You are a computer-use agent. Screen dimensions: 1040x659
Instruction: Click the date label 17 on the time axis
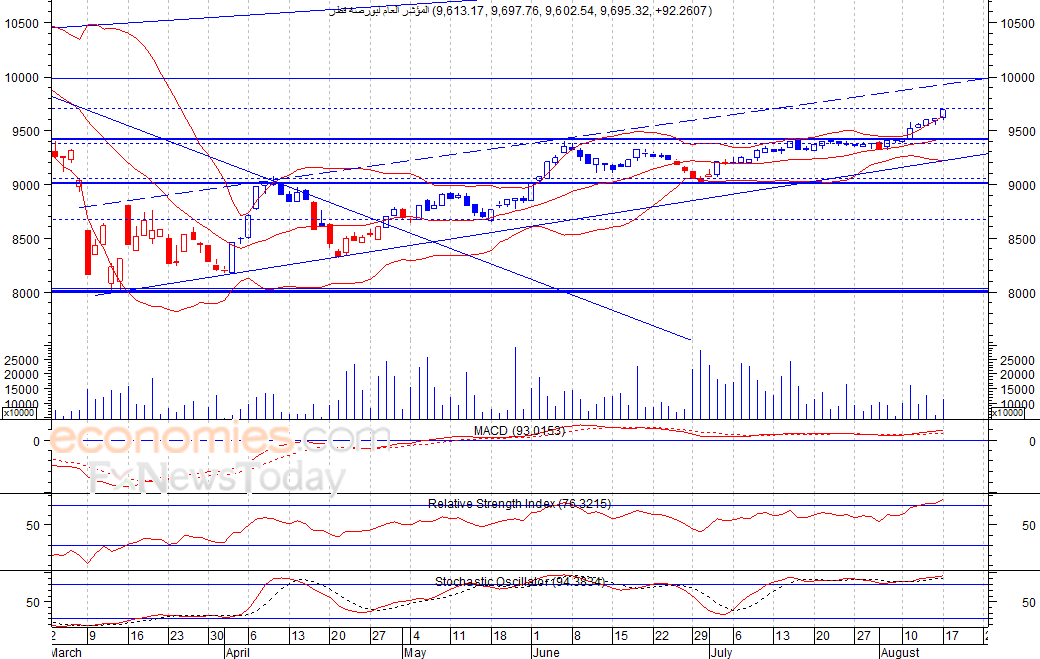(951, 636)
